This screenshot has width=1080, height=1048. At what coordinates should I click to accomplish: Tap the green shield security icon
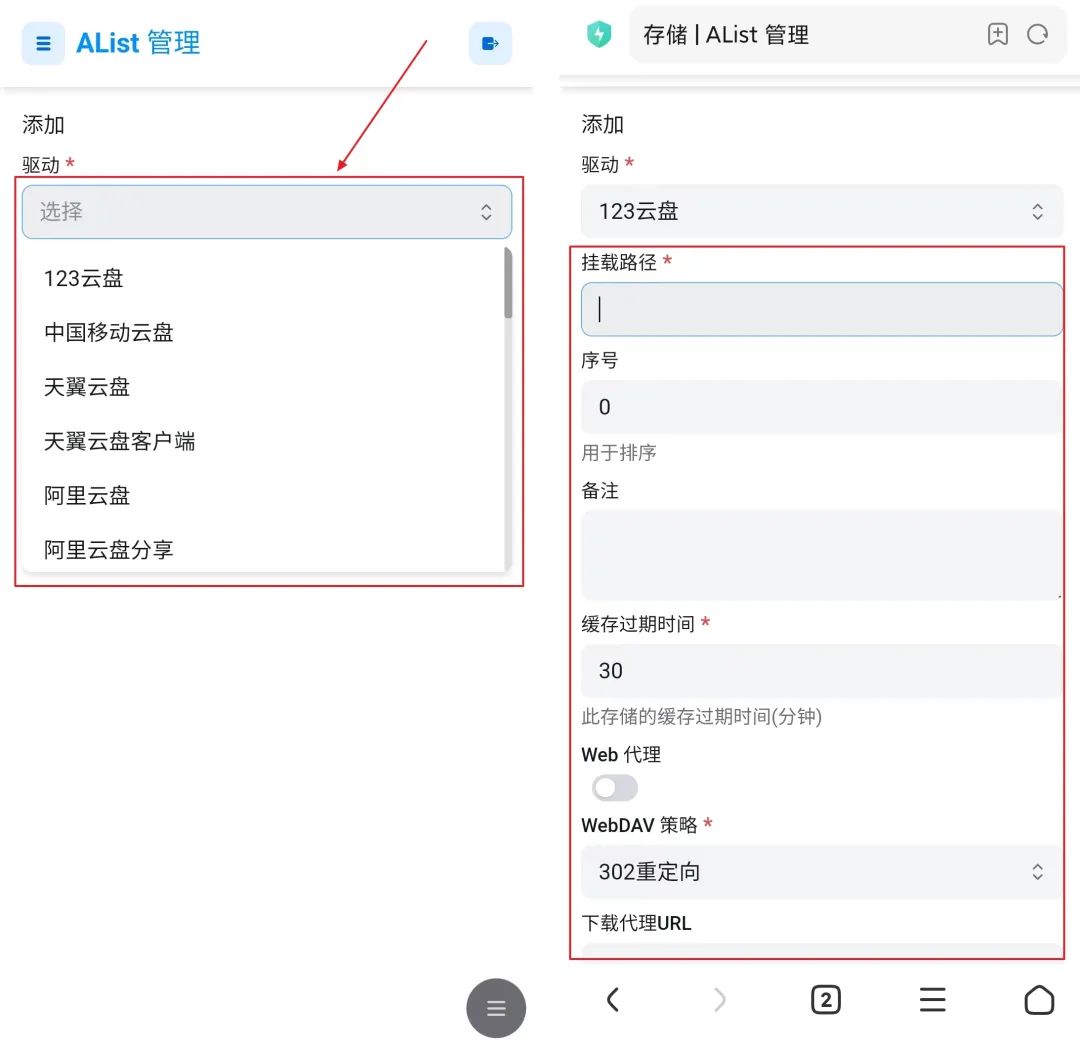[599, 34]
